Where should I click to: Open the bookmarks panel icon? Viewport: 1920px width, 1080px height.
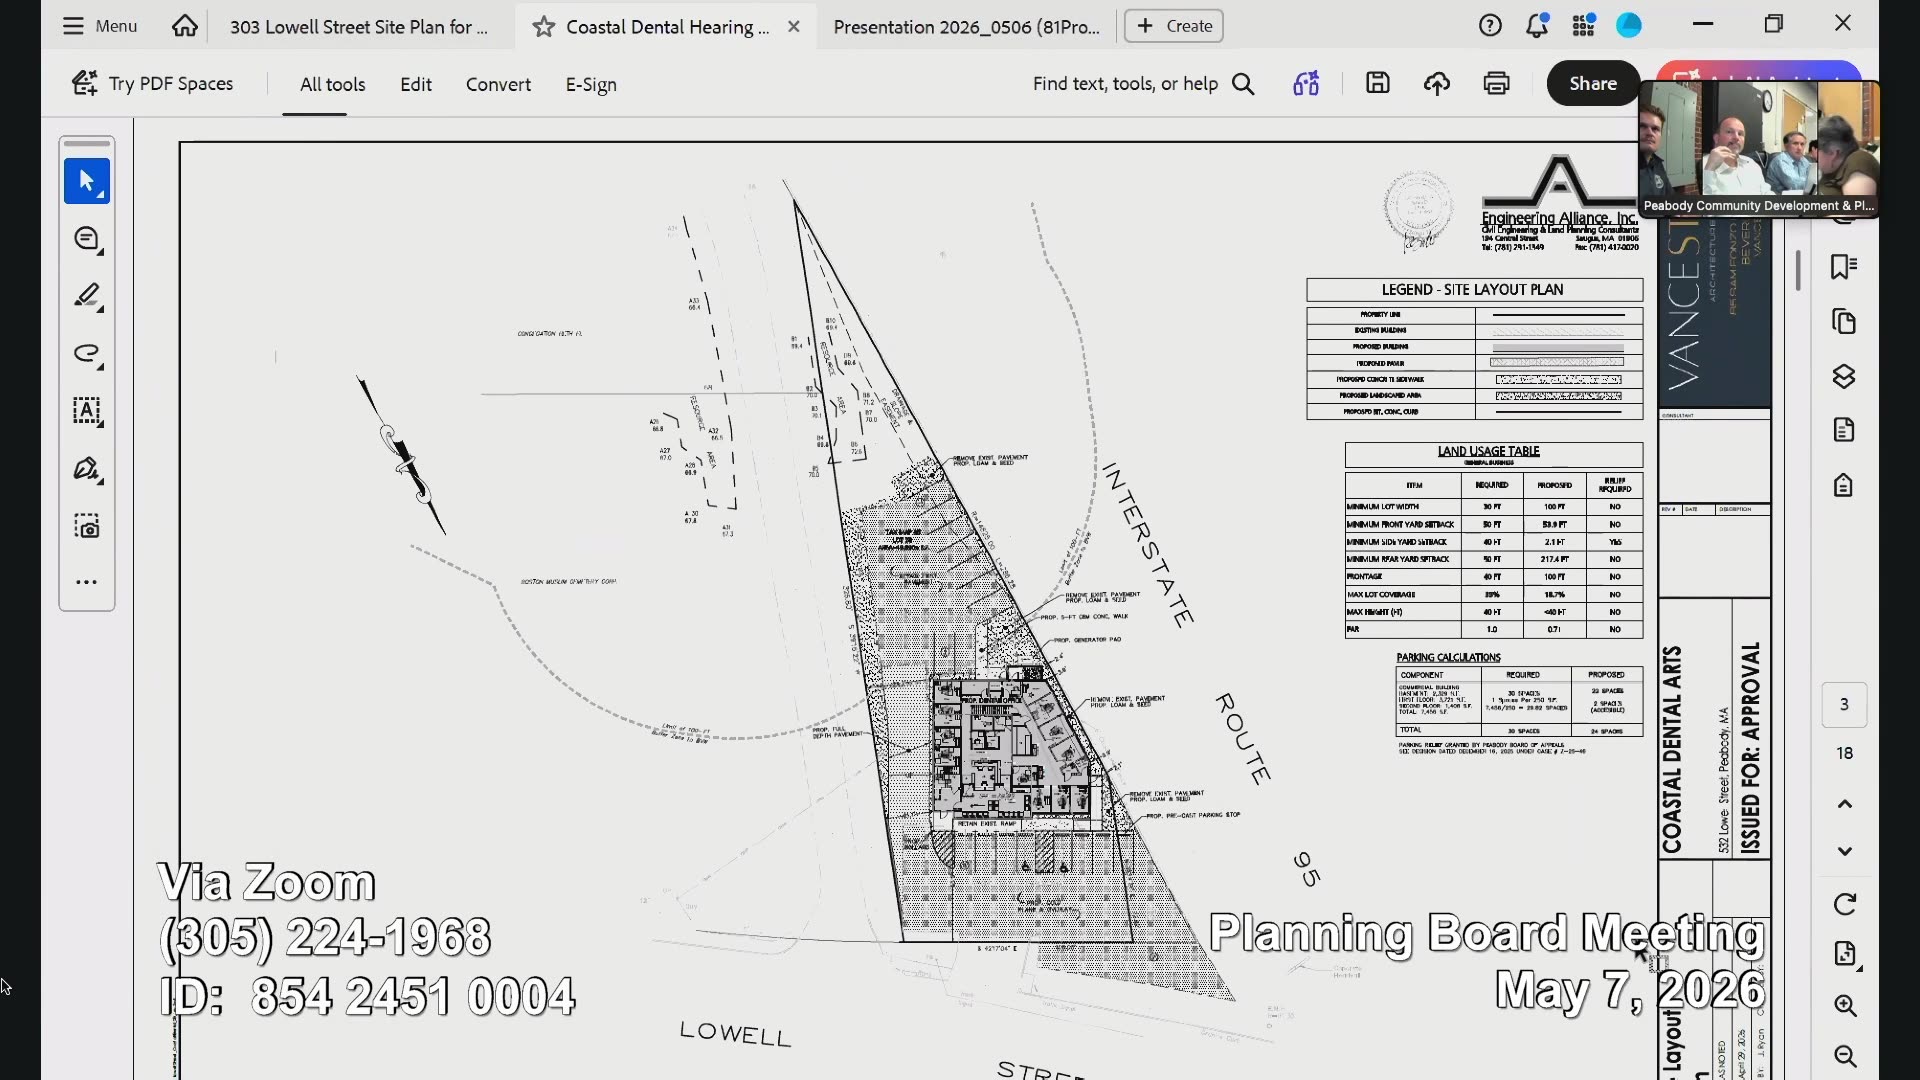(1844, 267)
